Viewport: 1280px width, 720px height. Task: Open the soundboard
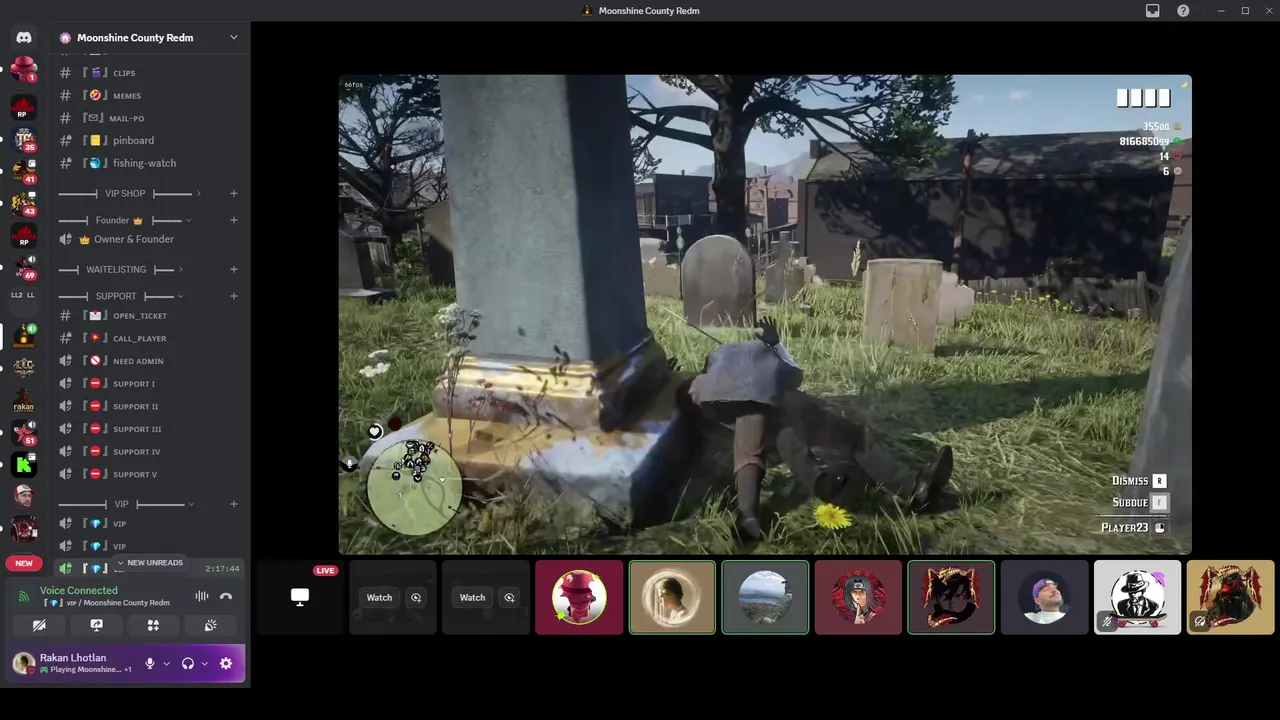coord(210,625)
